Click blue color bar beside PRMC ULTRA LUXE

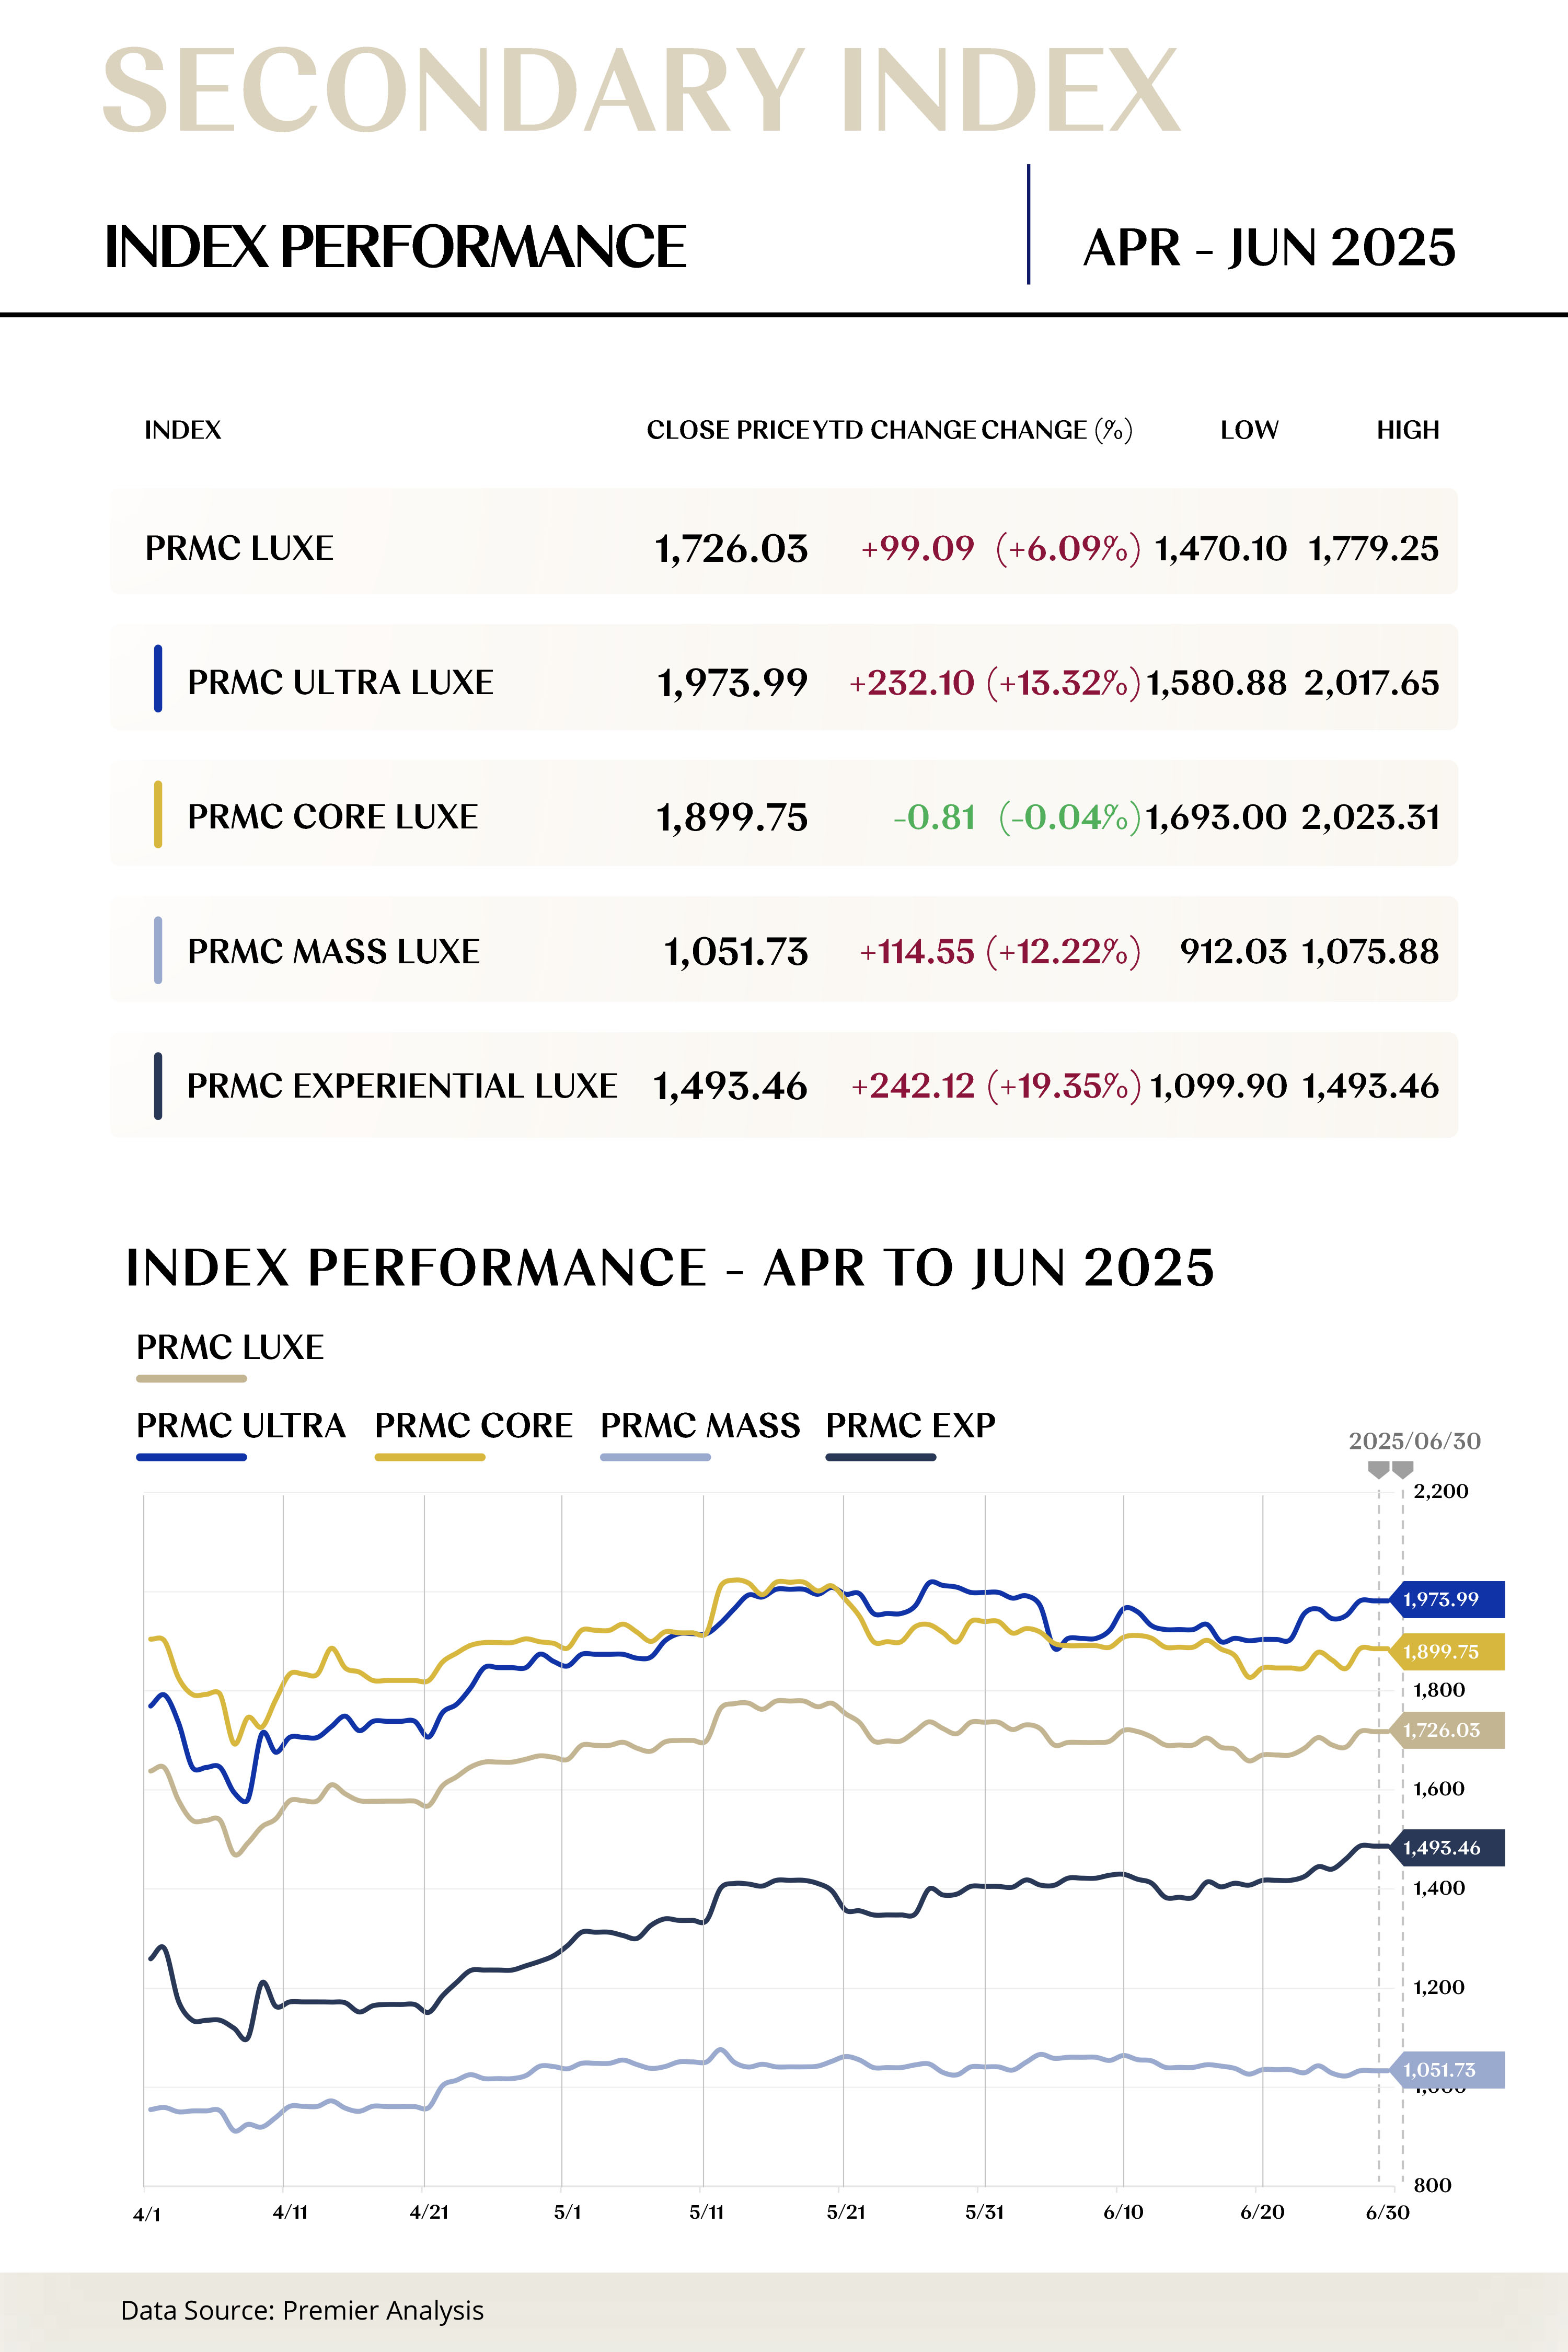pos(158,679)
